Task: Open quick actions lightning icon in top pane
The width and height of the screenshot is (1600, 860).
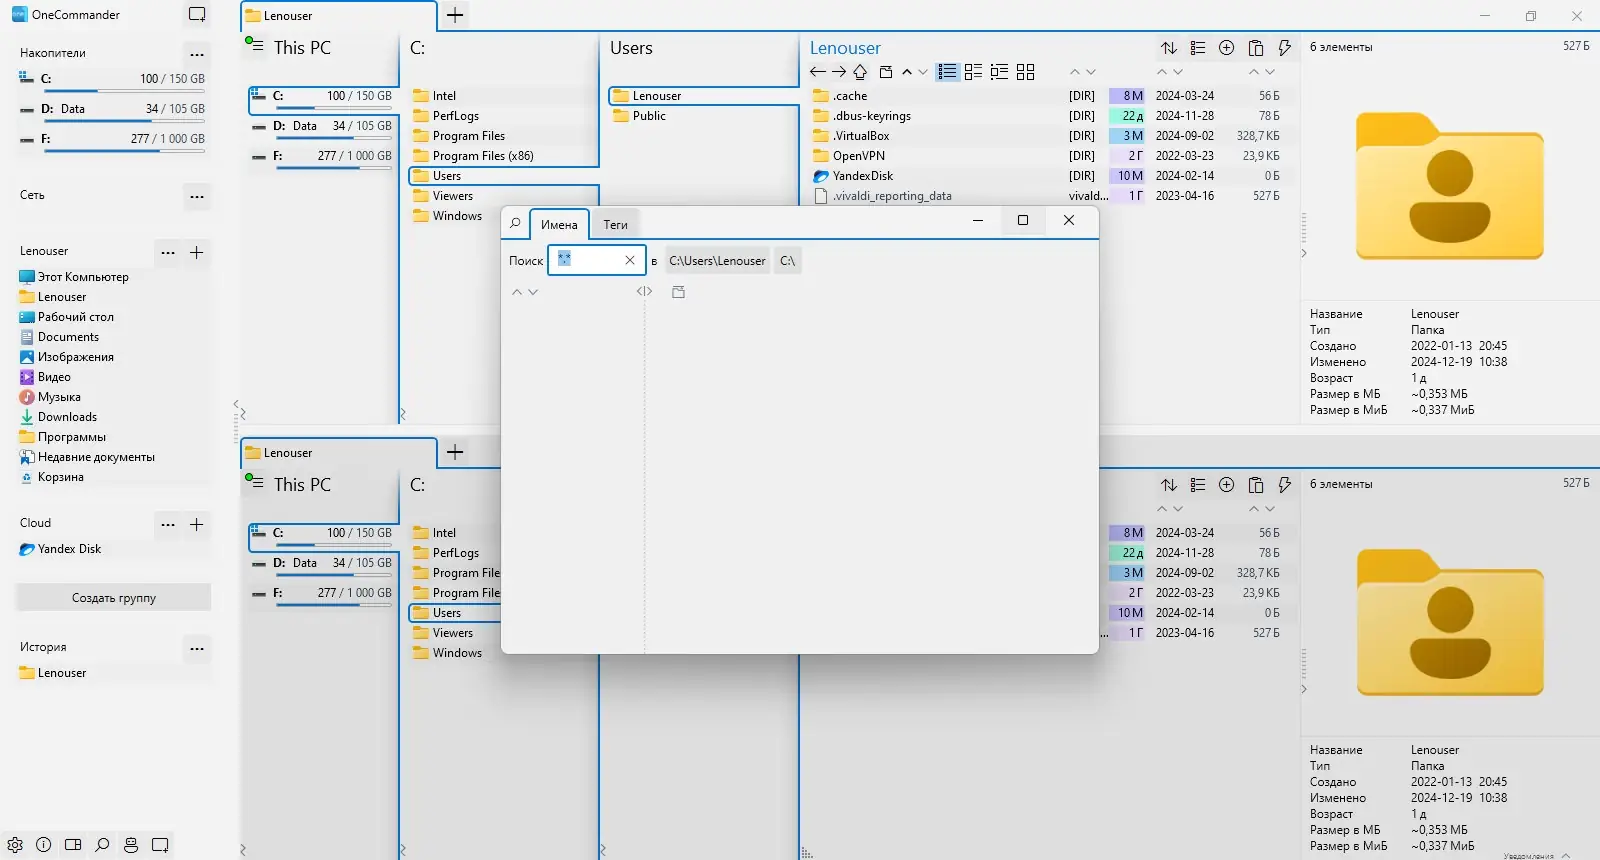Action: click(1285, 48)
